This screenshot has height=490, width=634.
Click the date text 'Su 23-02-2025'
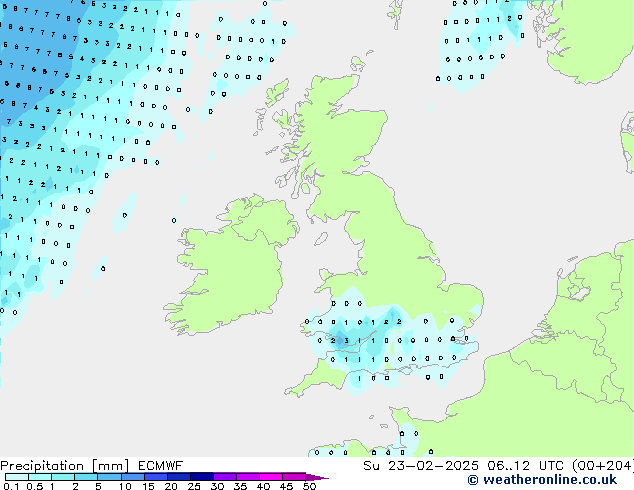pos(421,466)
